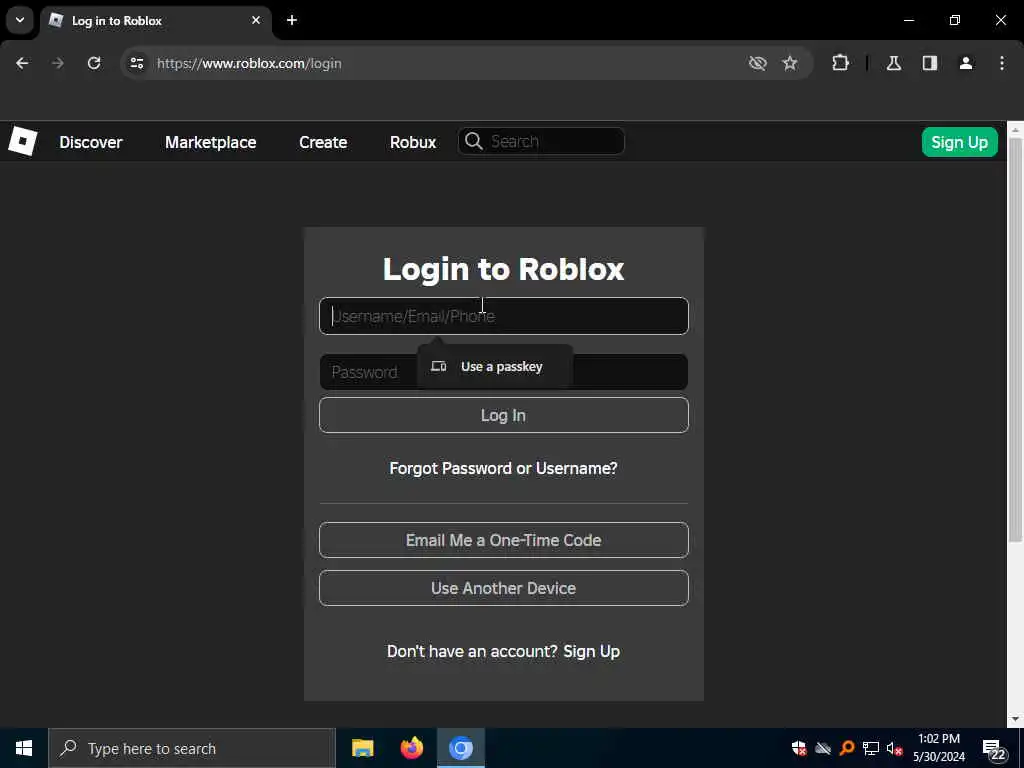This screenshot has width=1024, height=768.
Task: Click the green Sign Up button
Action: (959, 142)
